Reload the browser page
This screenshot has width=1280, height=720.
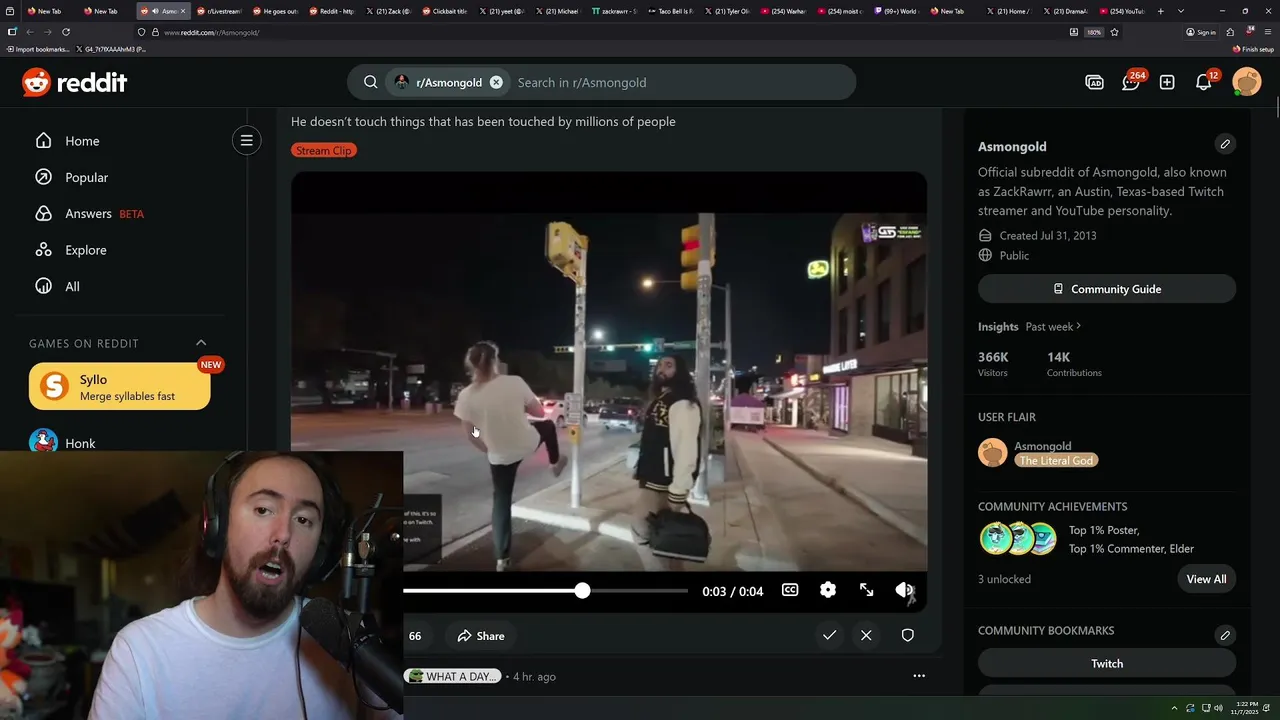(x=66, y=32)
